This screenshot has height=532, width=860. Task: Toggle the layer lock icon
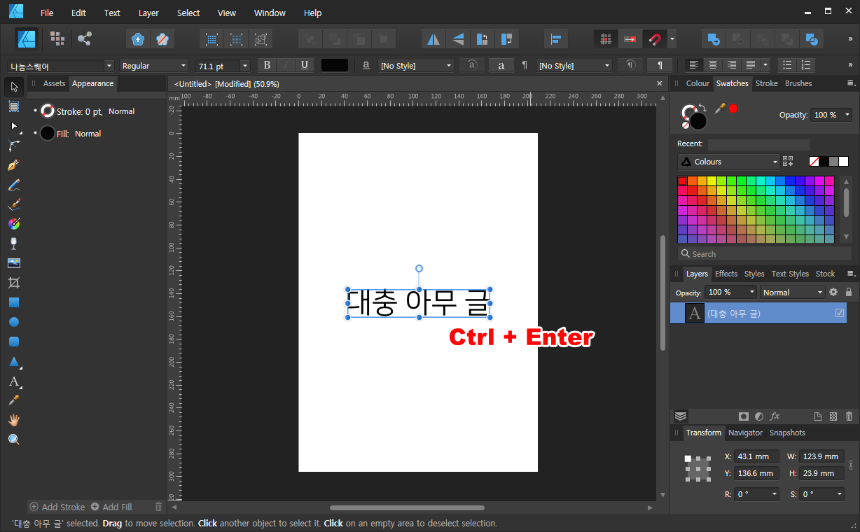(x=848, y=292)
